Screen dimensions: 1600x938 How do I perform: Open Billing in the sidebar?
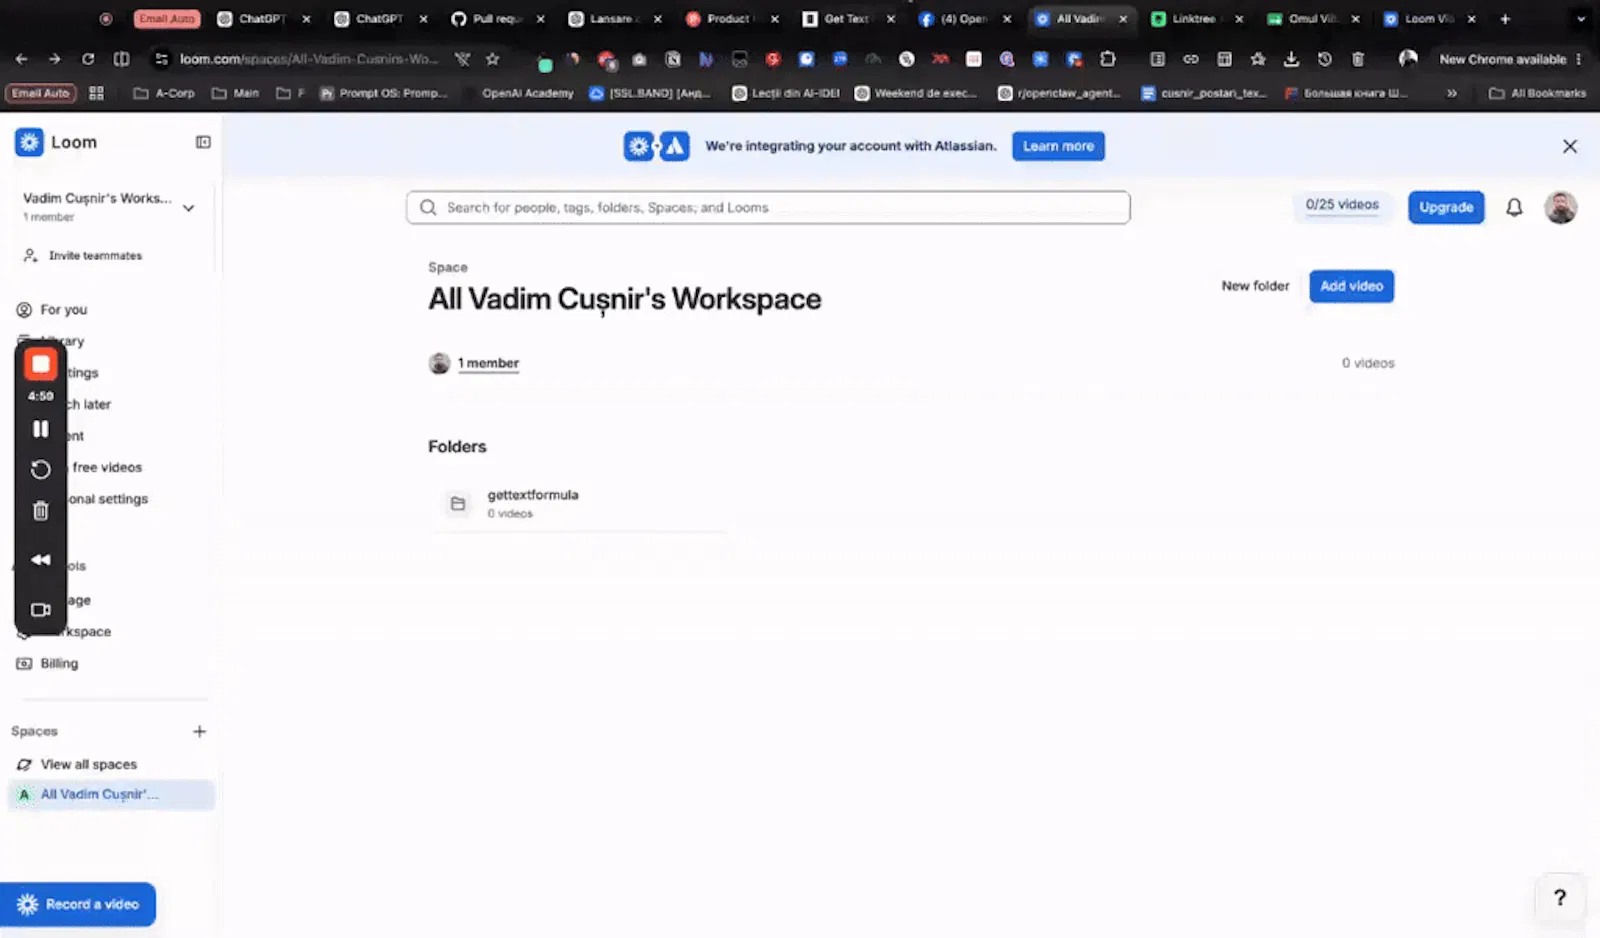pos(47,664)
